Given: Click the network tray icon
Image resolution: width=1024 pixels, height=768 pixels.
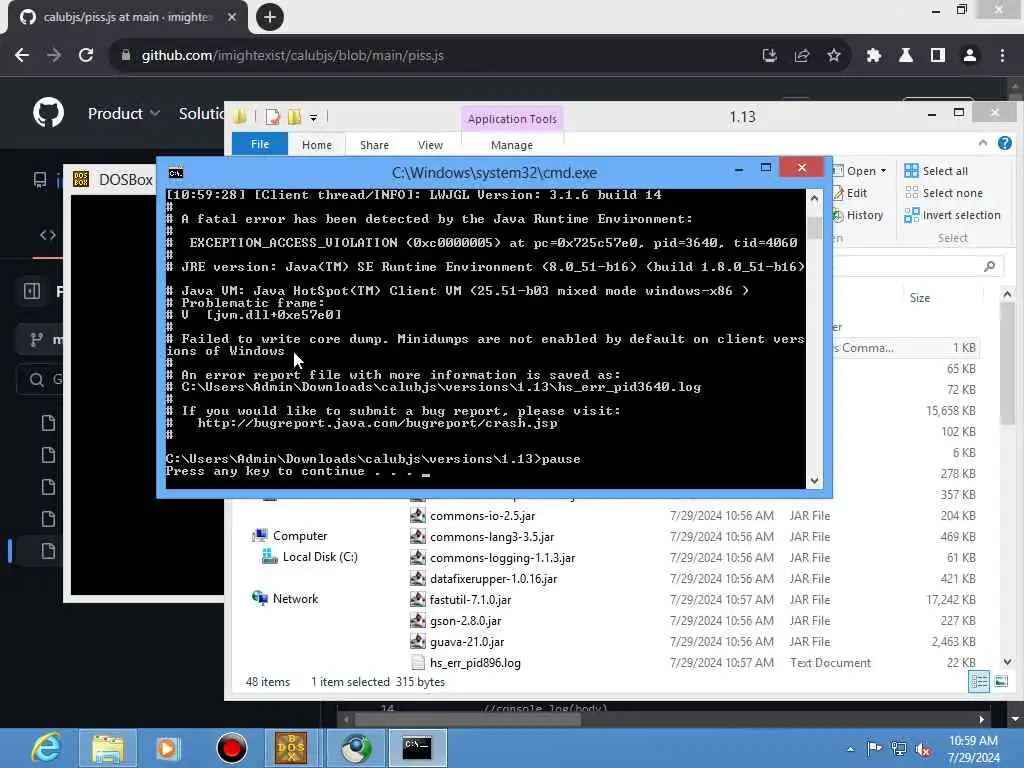Looking at the screenshot, I should [x=899, y=749].
